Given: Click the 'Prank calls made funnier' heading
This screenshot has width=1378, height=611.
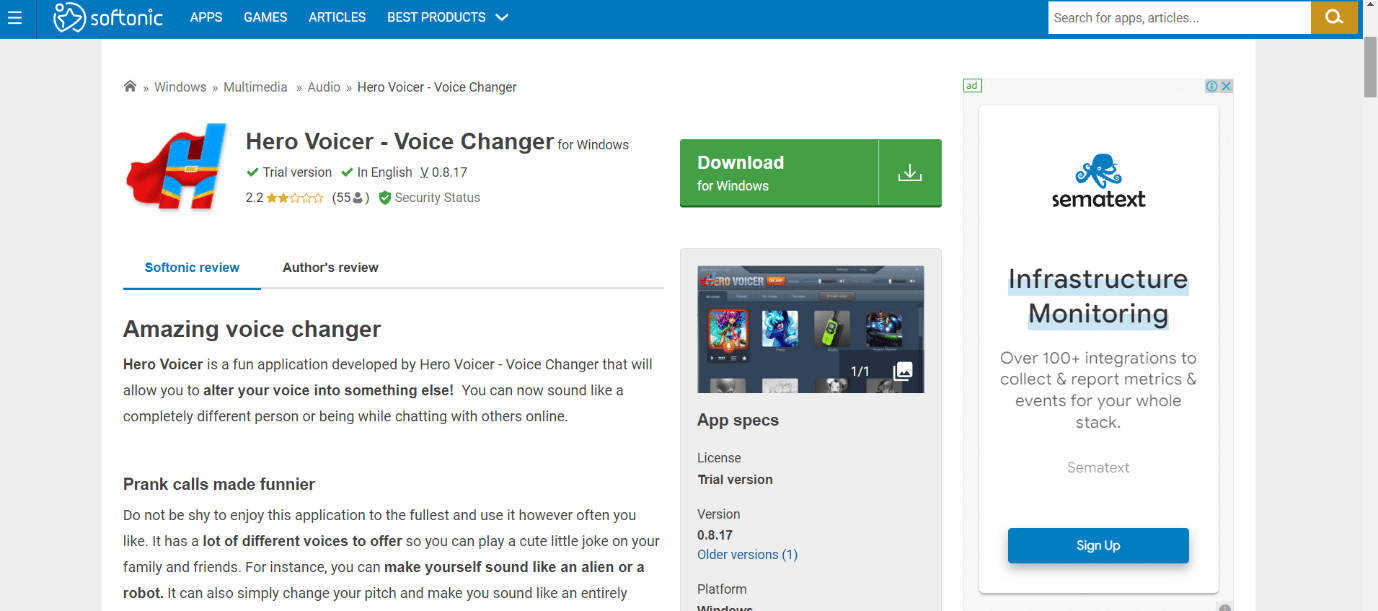Looking at the screenshot, I should (219, 484).
